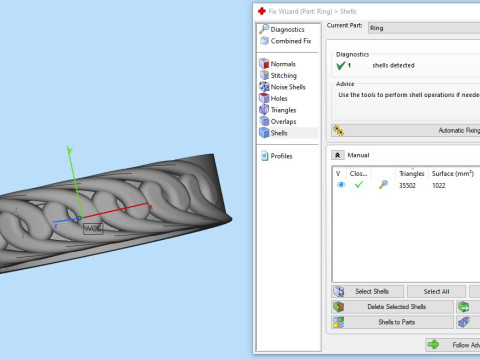Click the Shells step icon

pyautogui.click(x=264, y=133)
